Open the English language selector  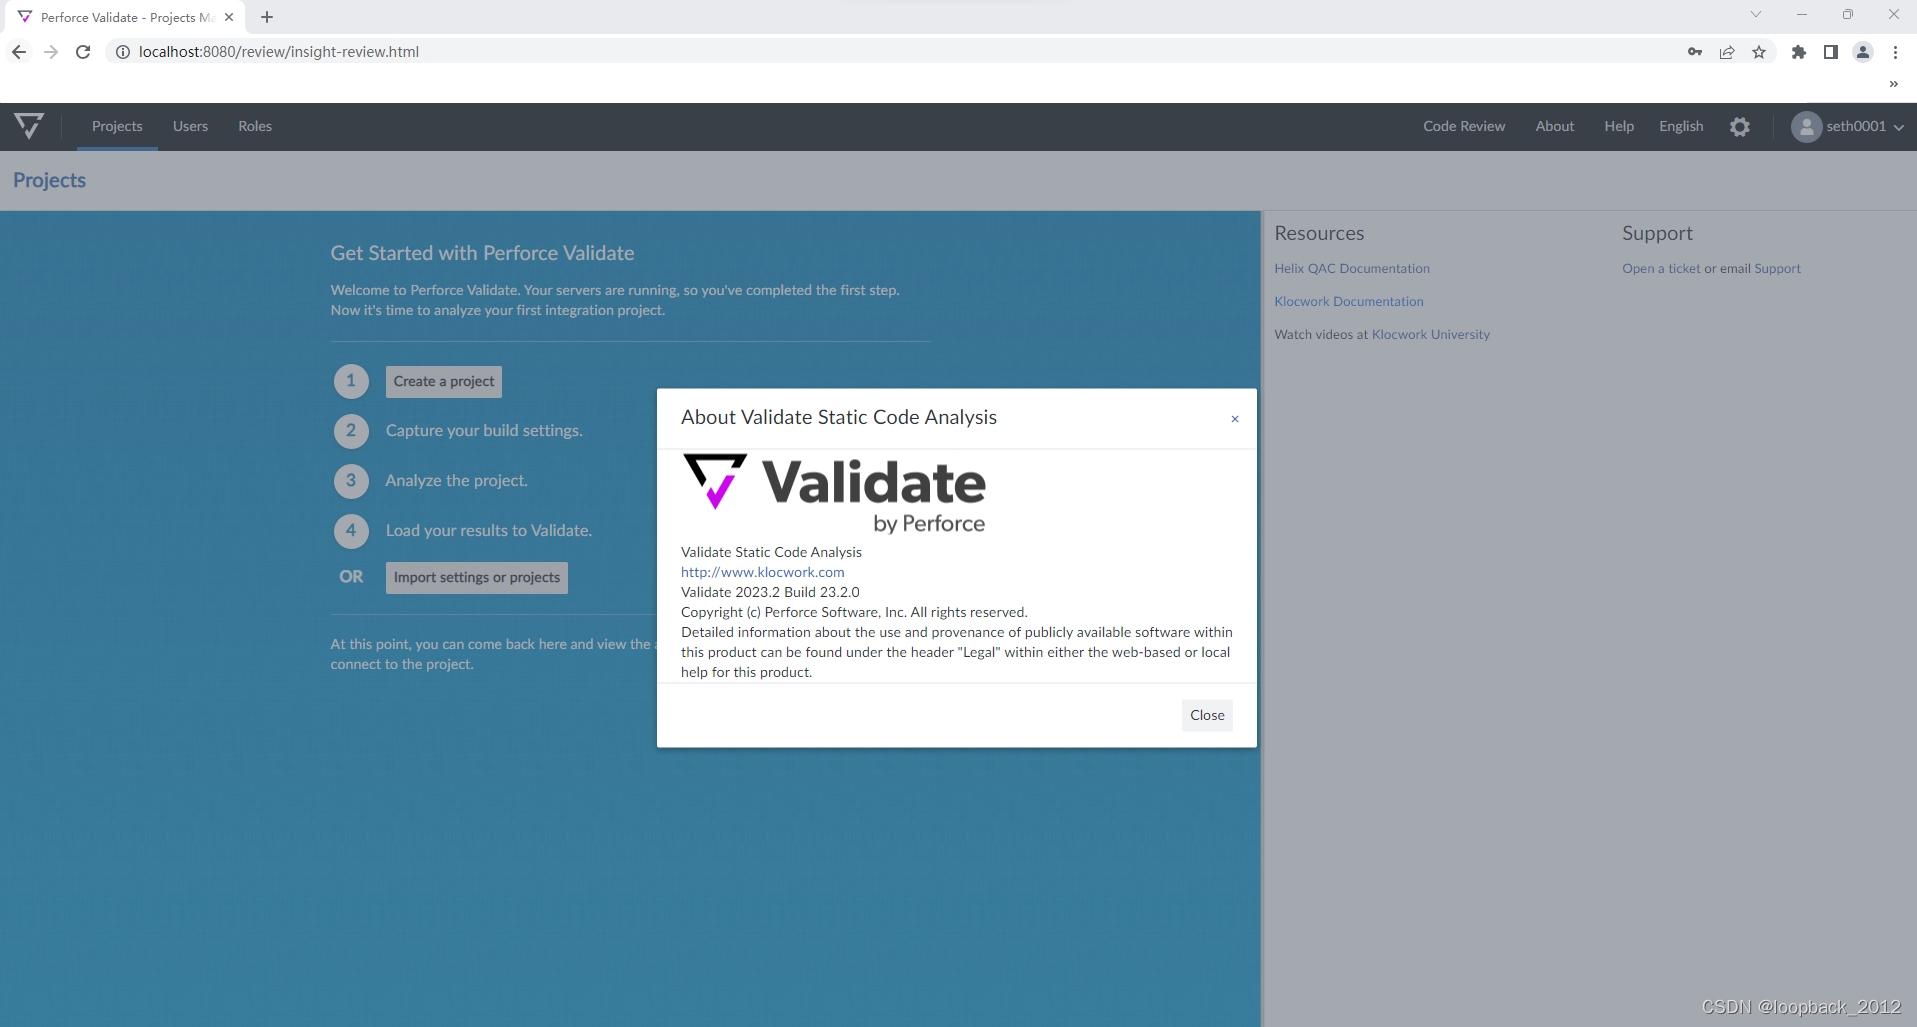(x=1681, y=126)
